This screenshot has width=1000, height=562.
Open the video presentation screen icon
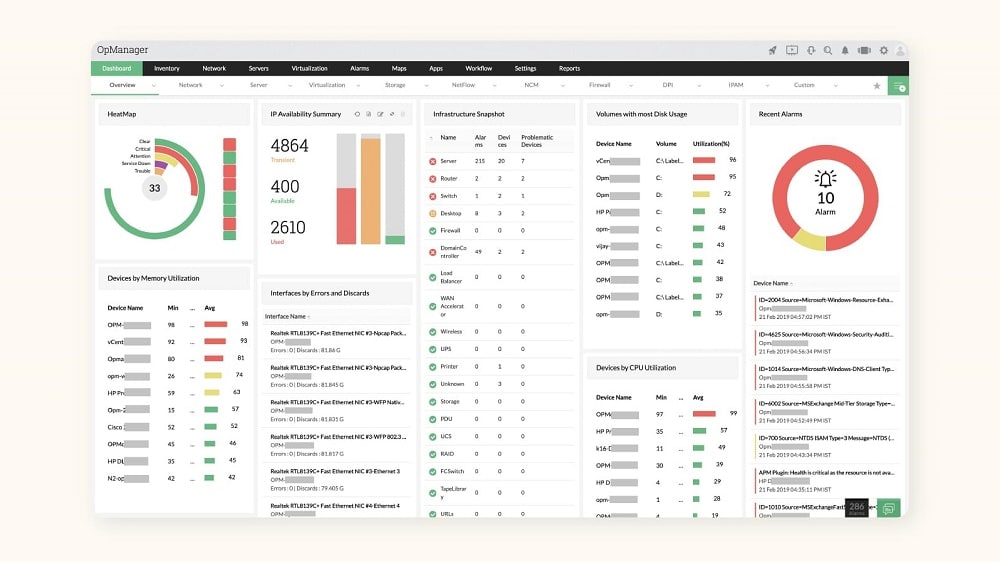pyautogui.click(x=791, y=50)
